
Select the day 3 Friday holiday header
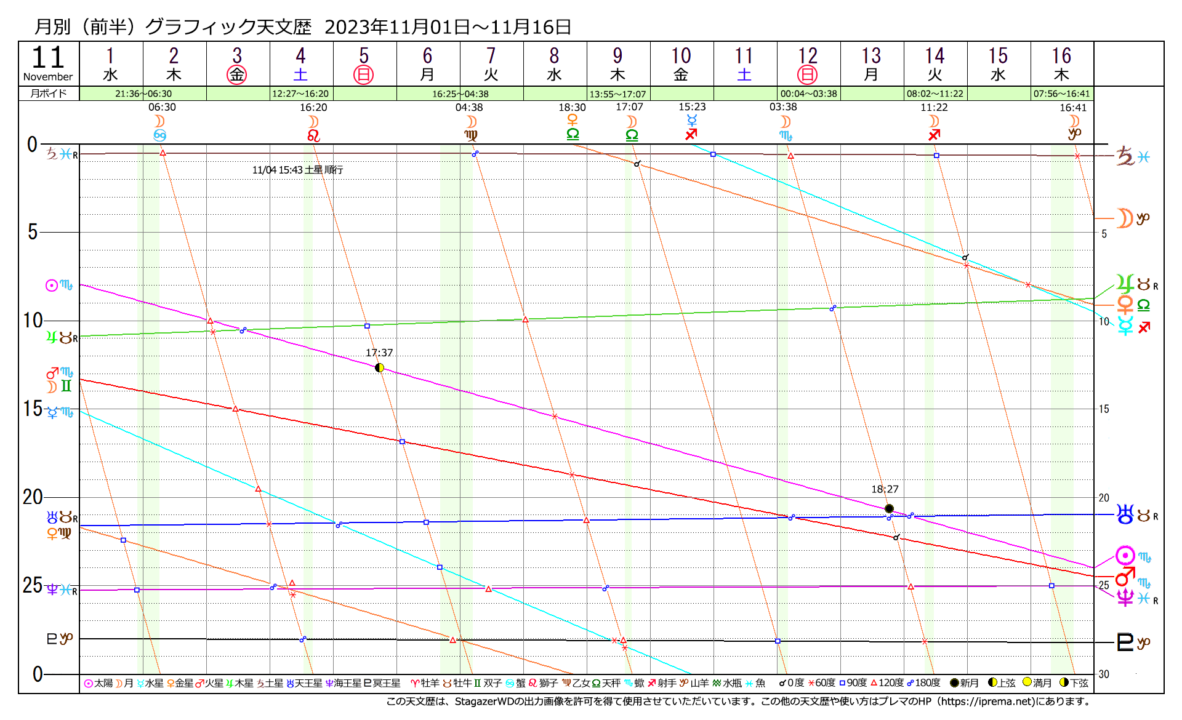pyautogui.click(x=237, y=65)
